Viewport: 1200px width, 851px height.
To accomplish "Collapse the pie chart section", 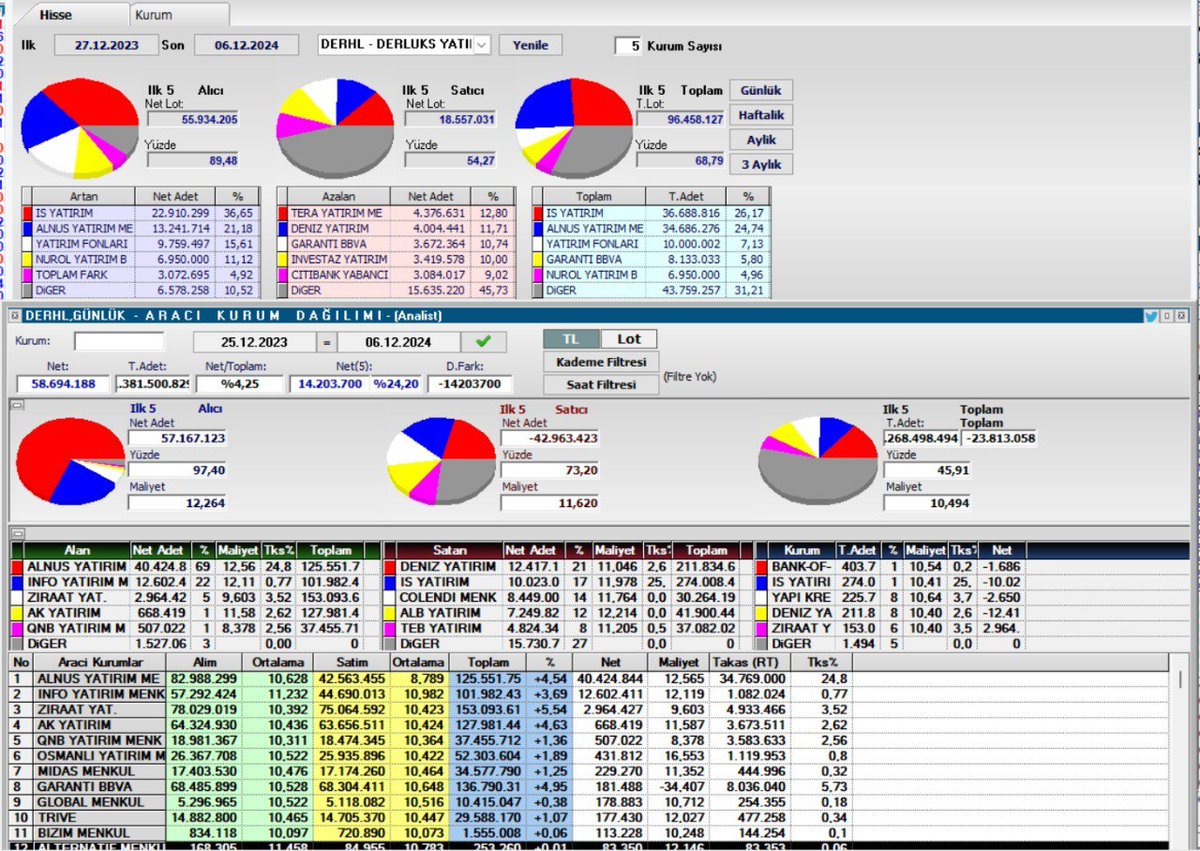I will tap(16, 403).
